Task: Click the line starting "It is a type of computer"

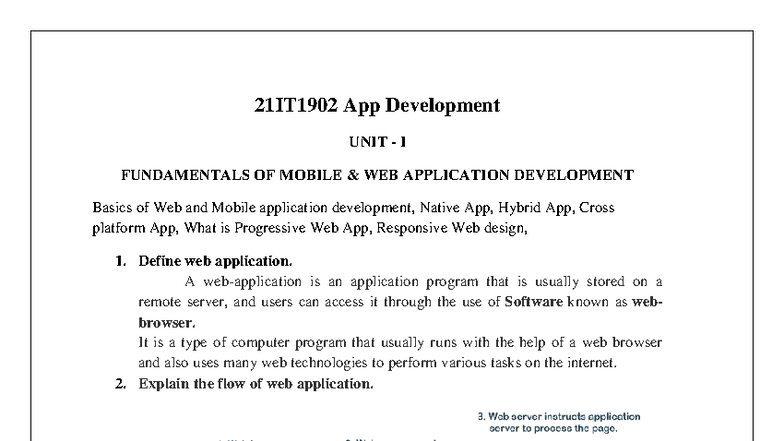Action: pyautogui.click(x=400, y=342)
